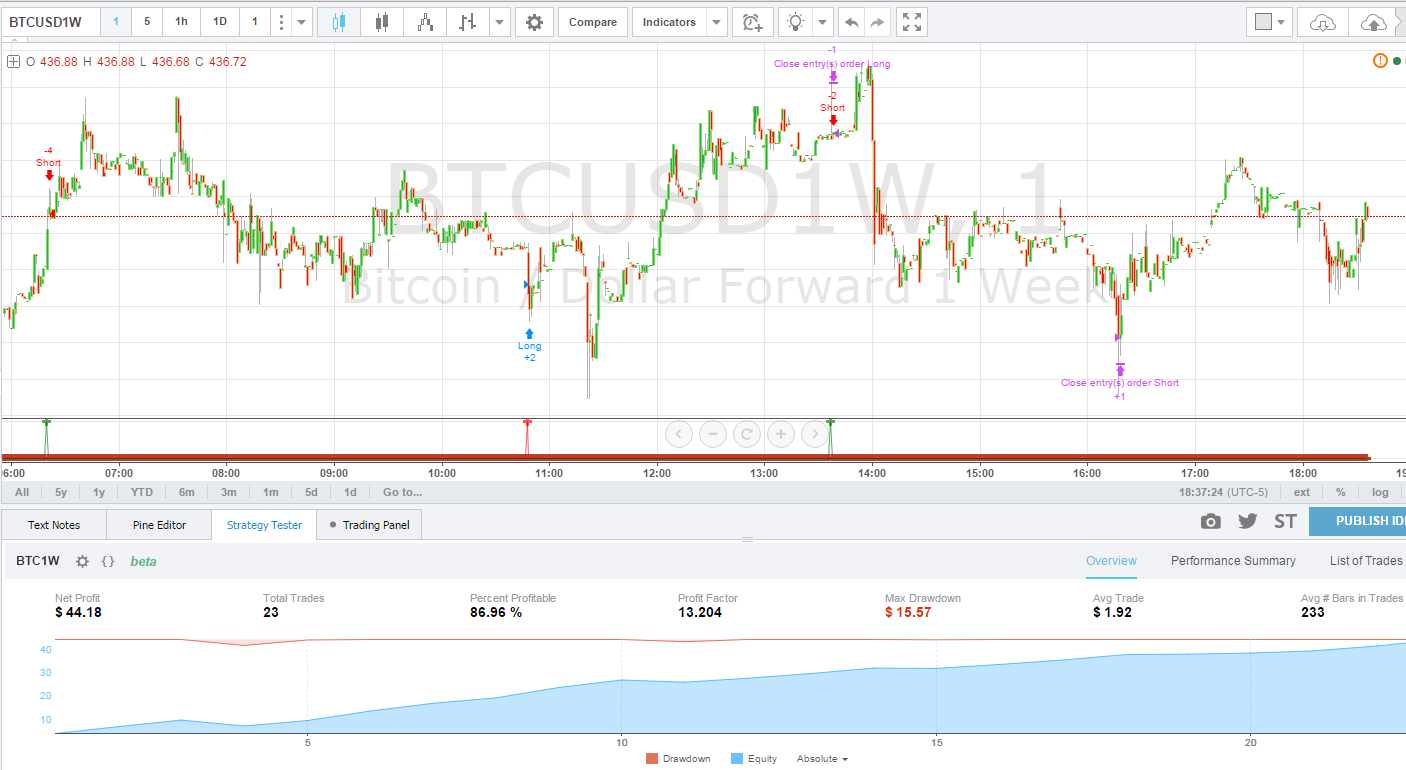Select the List of Trades tab
The width and height of the screenshot is (1406, 770).
[x=1366, y=561]
